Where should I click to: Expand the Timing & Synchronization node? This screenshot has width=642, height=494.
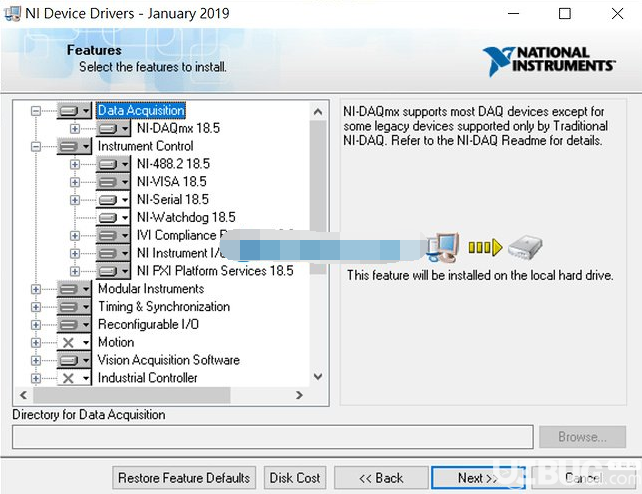point(36,307)
